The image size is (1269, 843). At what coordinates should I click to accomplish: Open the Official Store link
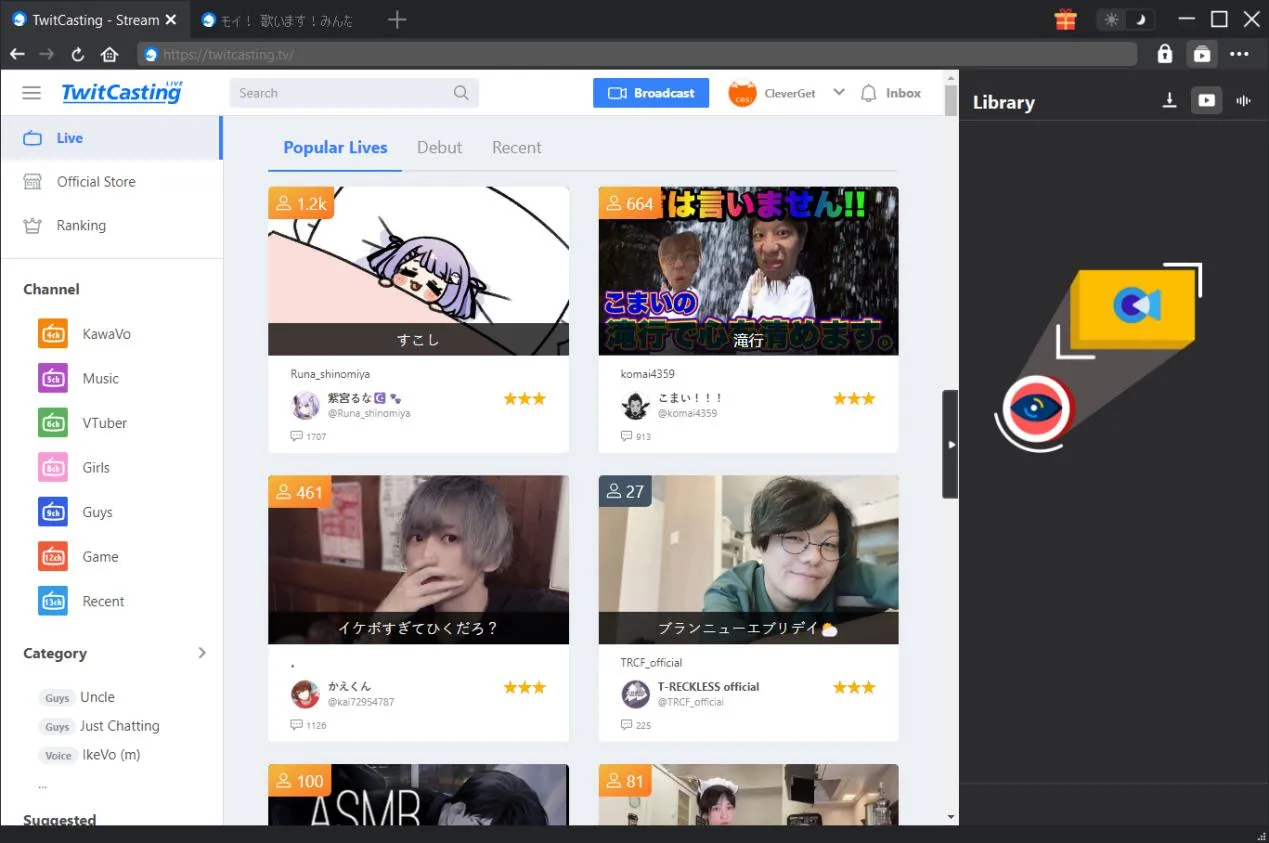96,182
